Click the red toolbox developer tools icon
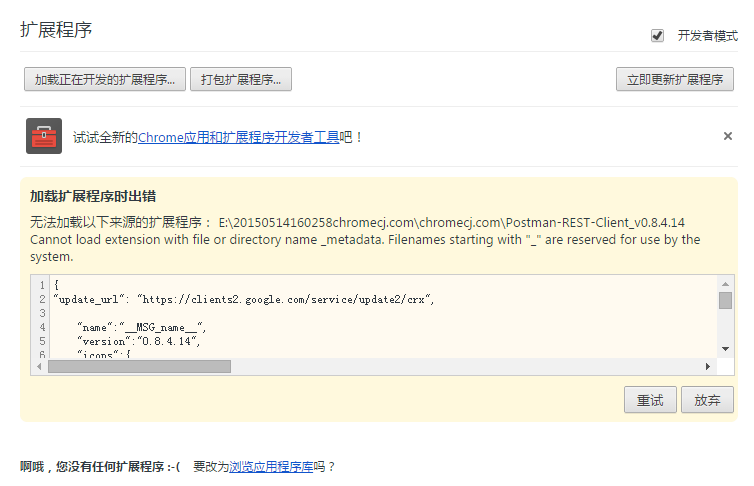The height and width of the screenshot is (486, 754). tap(44, 136)
